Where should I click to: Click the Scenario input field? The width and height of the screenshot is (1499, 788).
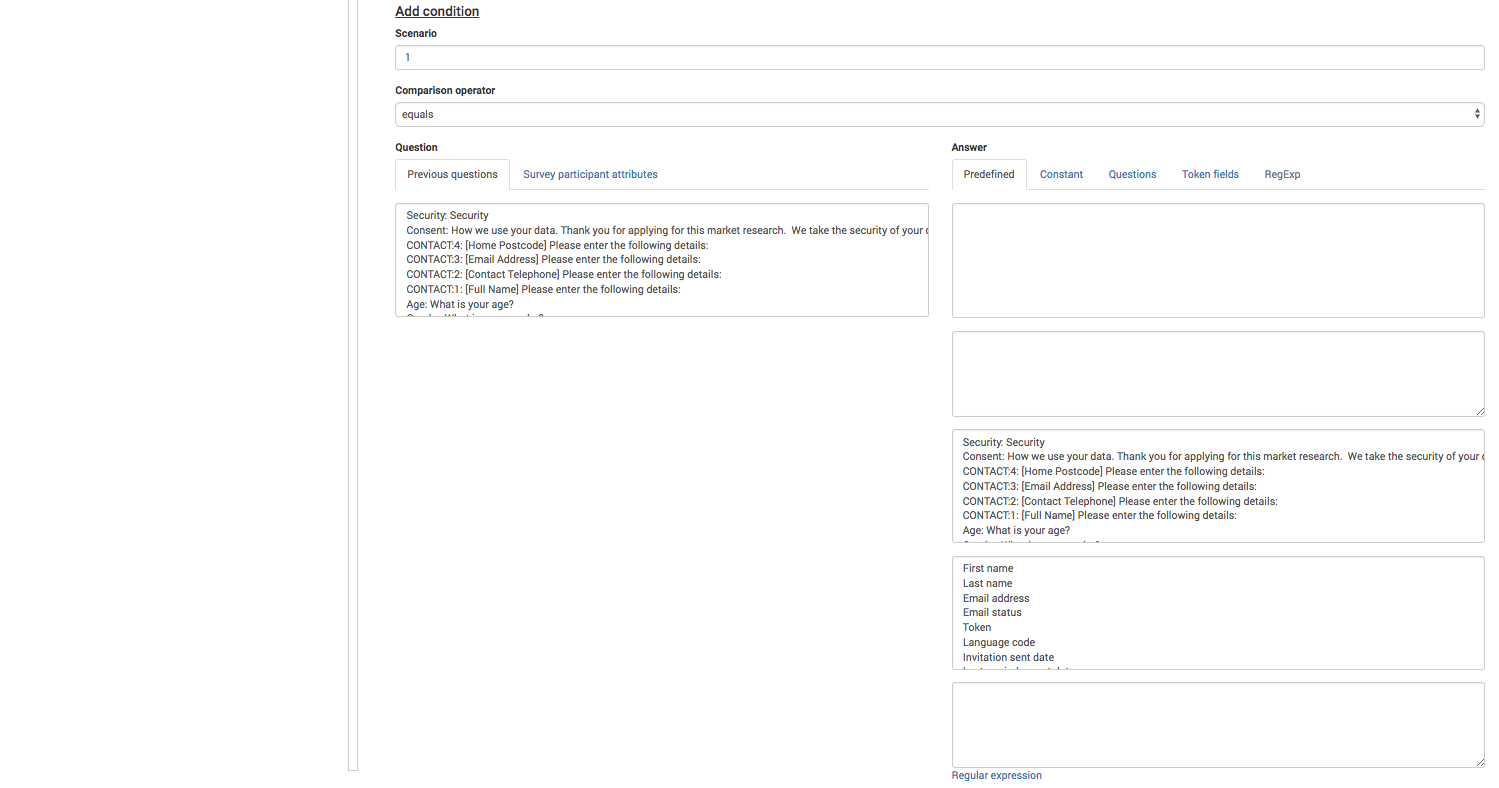click(x=938, y=58)
